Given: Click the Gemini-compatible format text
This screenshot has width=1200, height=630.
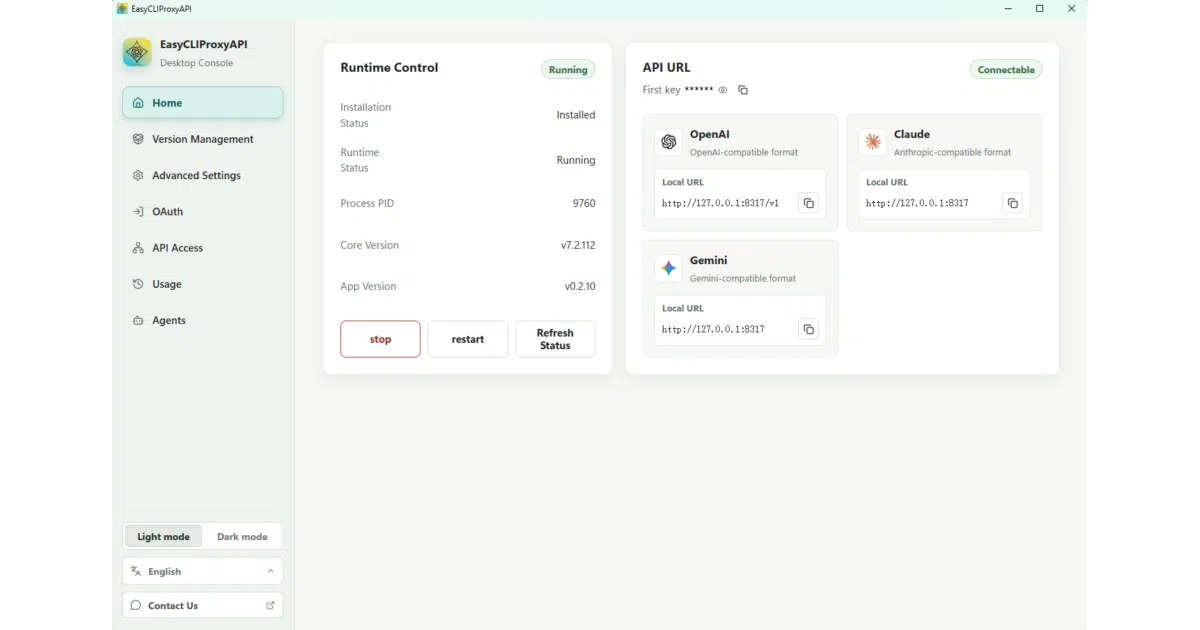Looking at the screenshot, I should tap(743, 279).
